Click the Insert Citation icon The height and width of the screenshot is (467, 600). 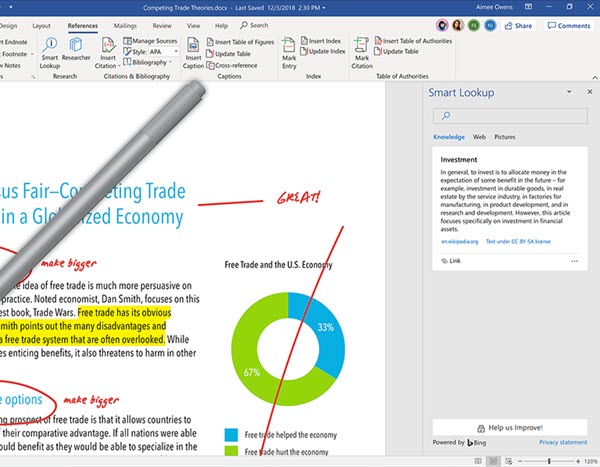[108, 45]
